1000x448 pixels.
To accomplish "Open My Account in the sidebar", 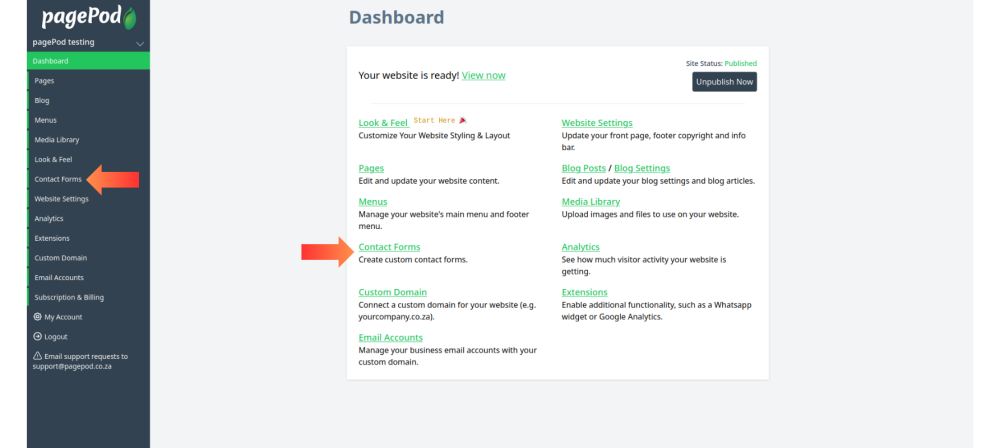I will (63, 317).
